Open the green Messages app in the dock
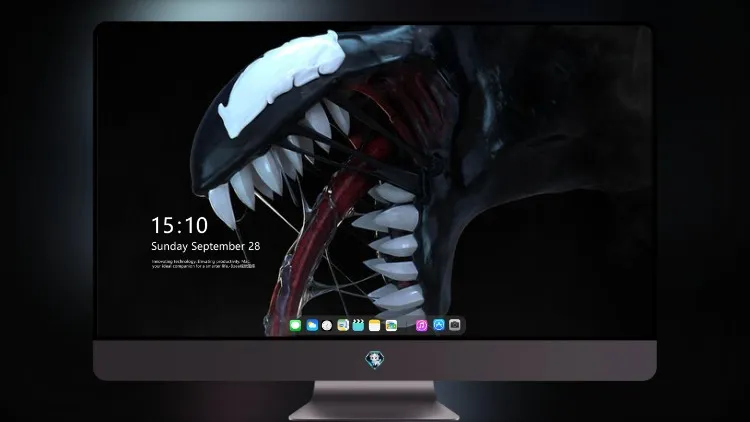Viewport: 750px width, 422px height. pos(295,326)
